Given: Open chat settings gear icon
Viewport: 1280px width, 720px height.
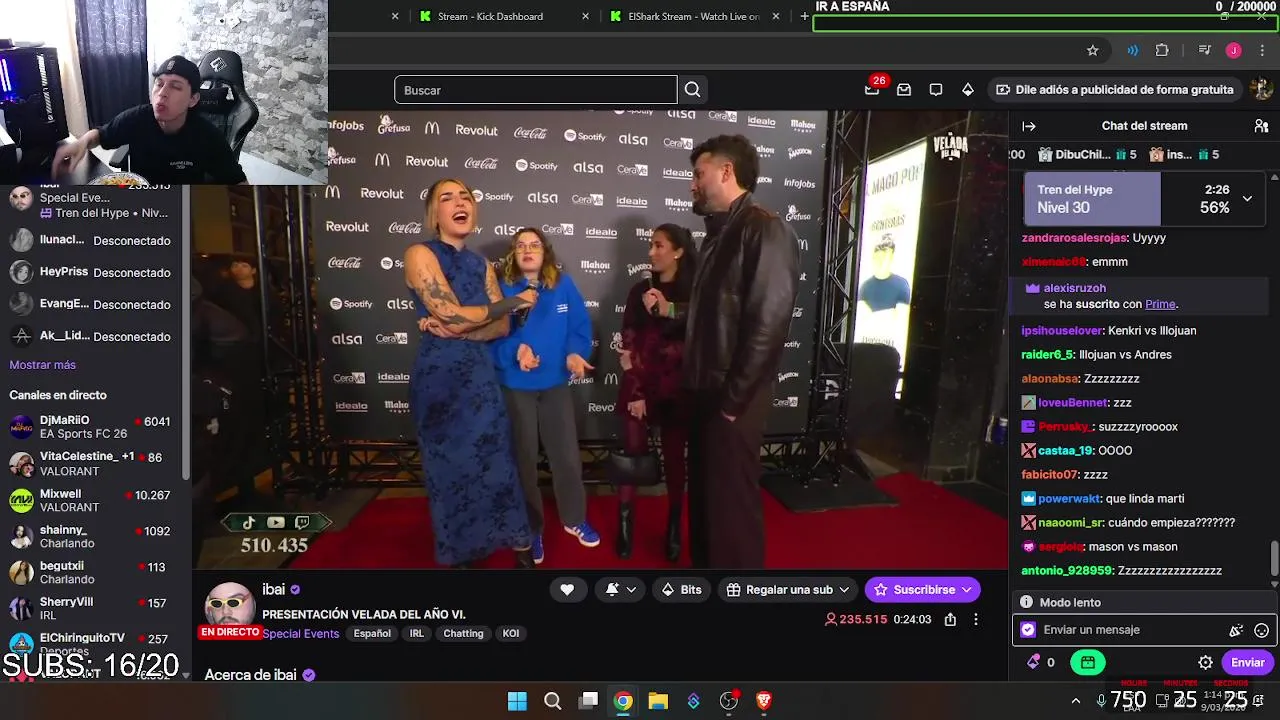Looking at the screenshot, I should click(1206, 662).
